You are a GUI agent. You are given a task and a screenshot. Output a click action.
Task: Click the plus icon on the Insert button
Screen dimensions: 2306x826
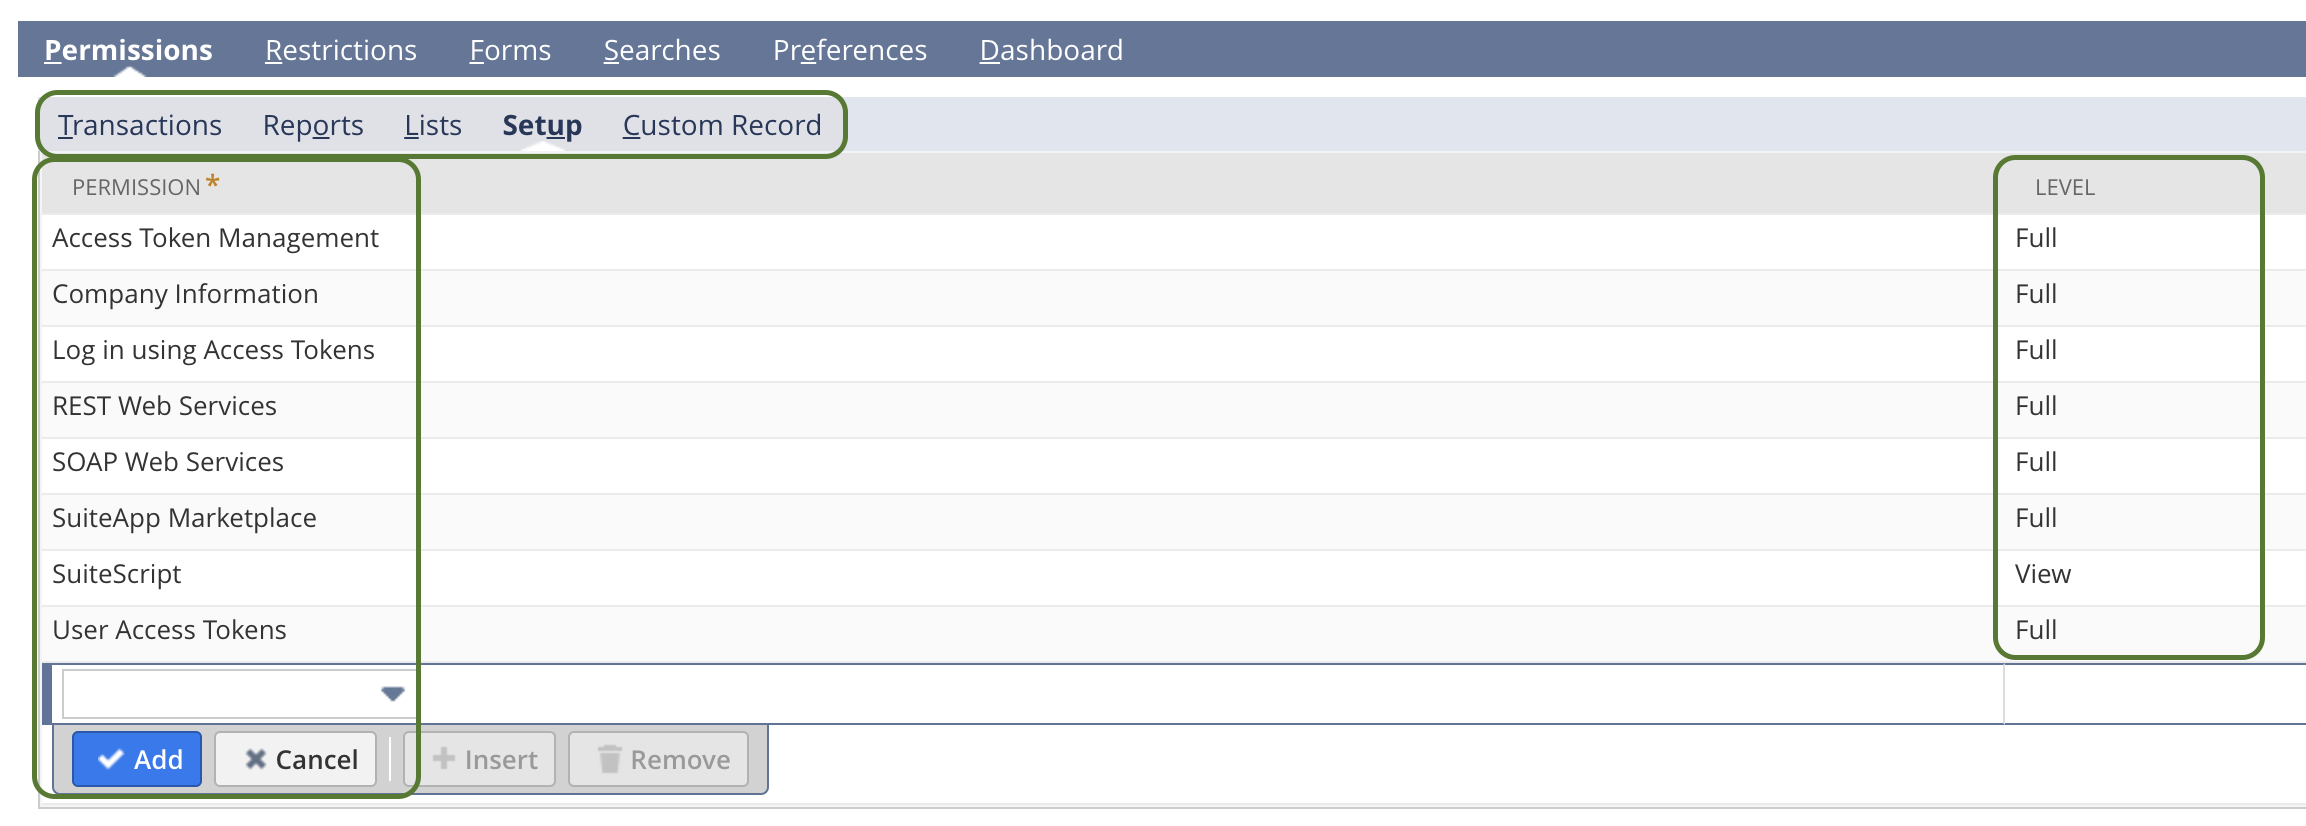point(443,759)
